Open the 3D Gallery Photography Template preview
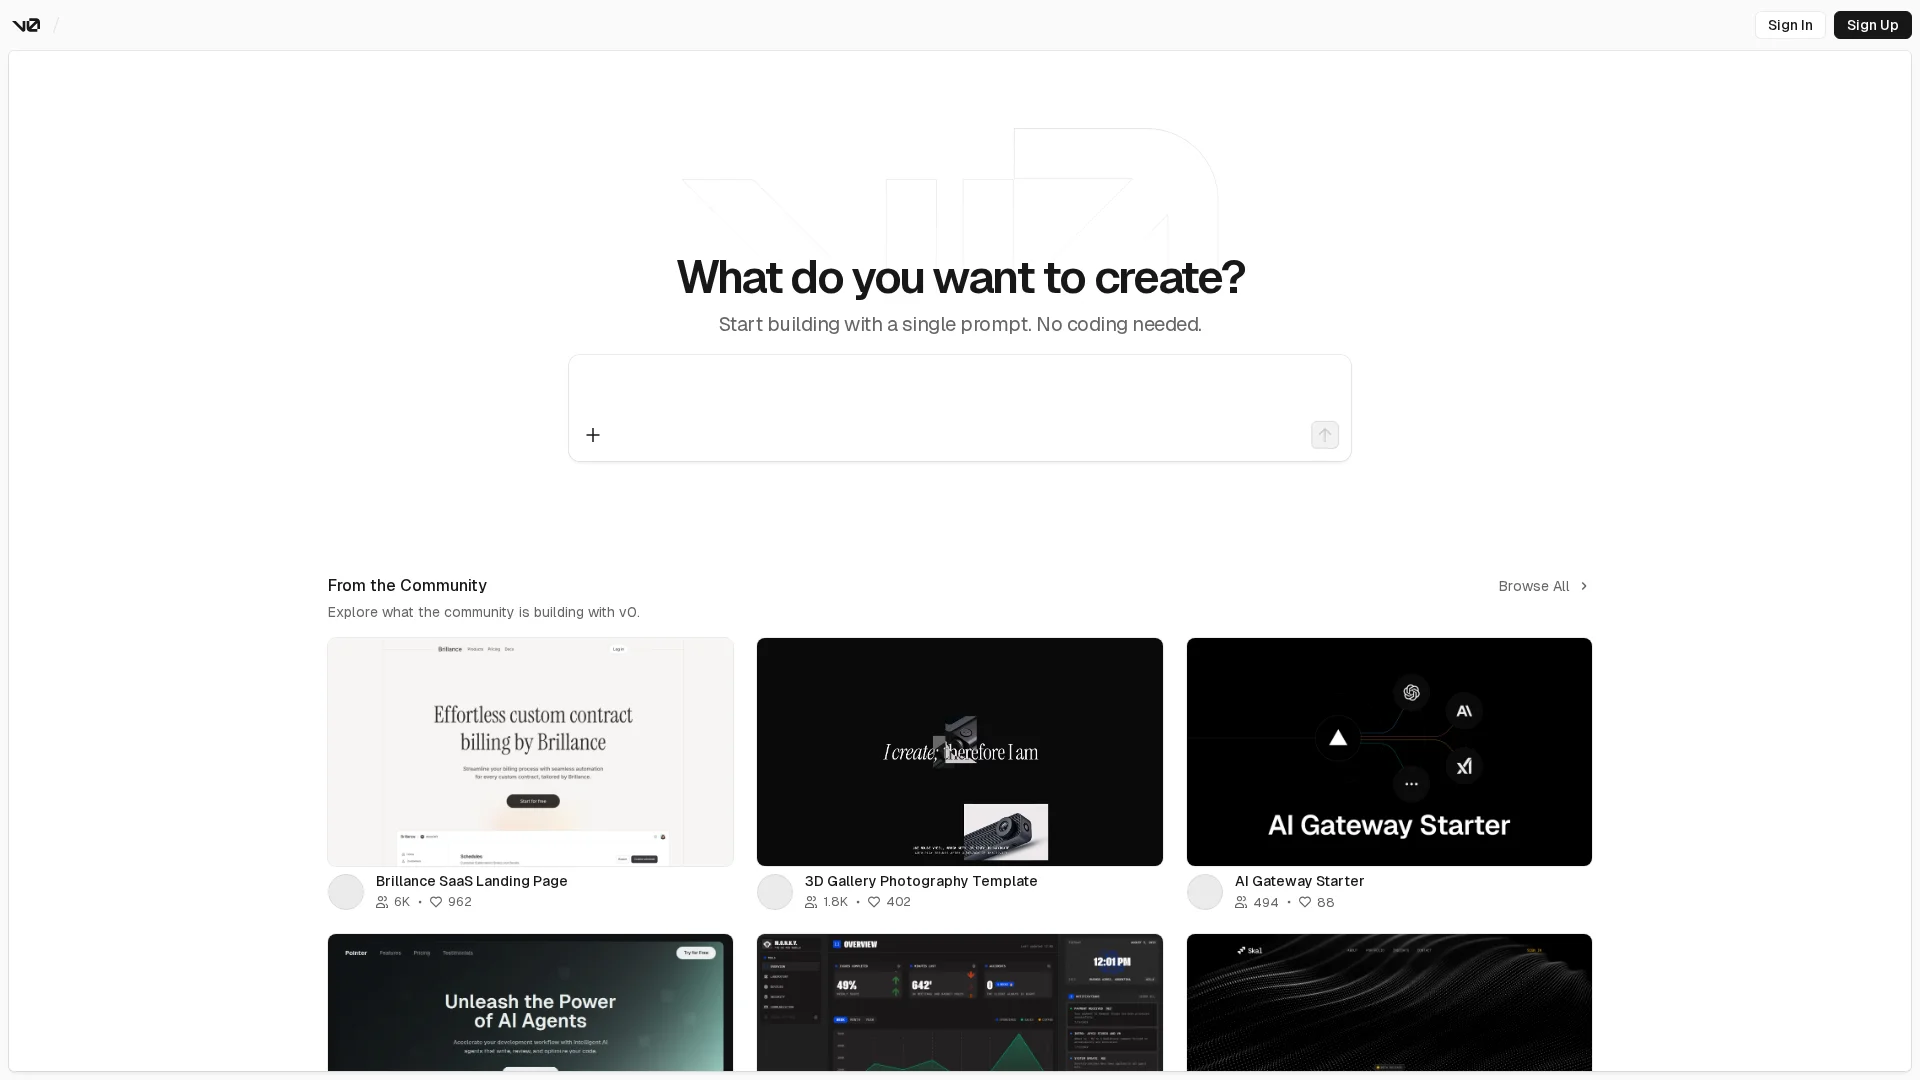The width and height of the screenshot is (1920, 1080). point(960,752)
